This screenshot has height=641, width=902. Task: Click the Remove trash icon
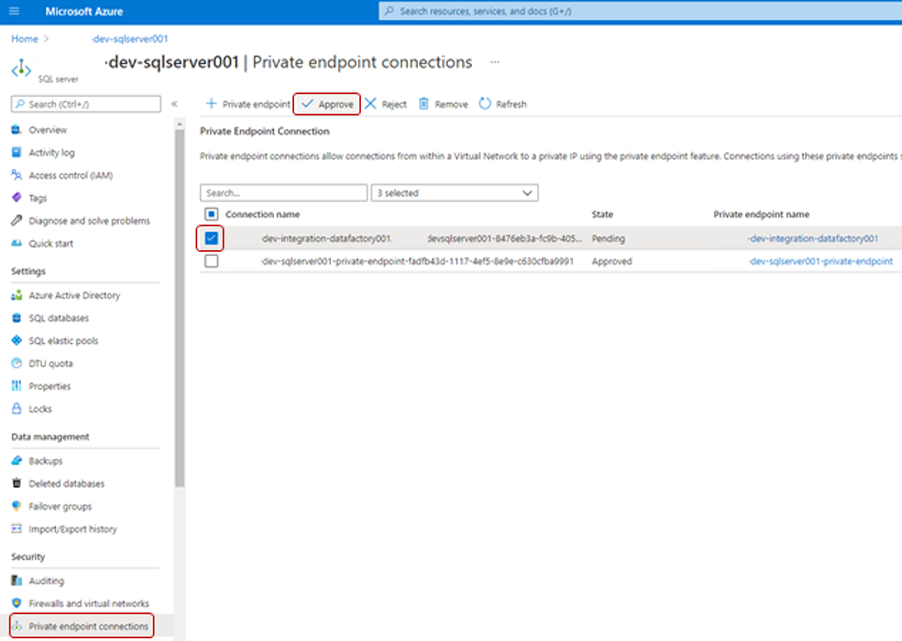click(423, 104)
